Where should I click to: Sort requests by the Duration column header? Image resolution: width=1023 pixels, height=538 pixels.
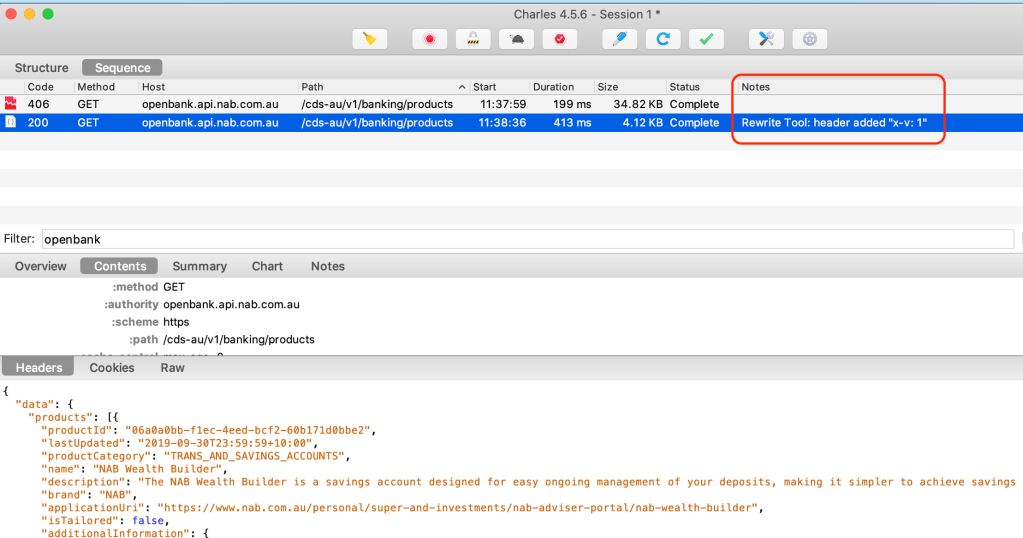click(553, 87)
